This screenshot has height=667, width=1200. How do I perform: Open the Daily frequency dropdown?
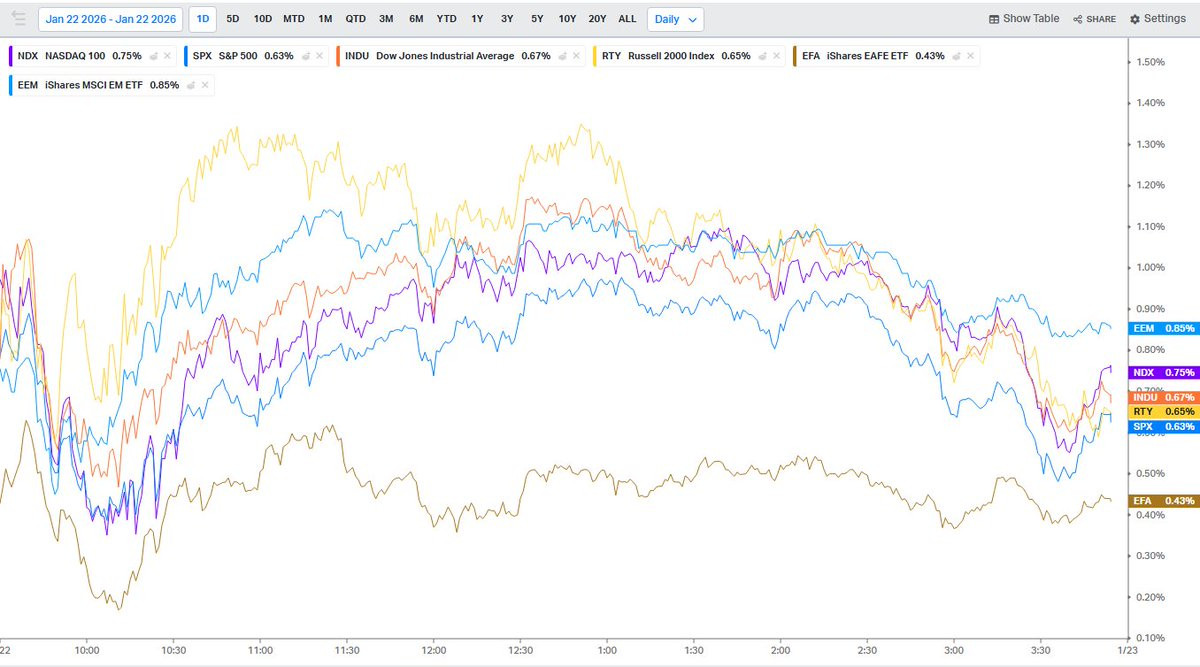[x=676, y=19]
